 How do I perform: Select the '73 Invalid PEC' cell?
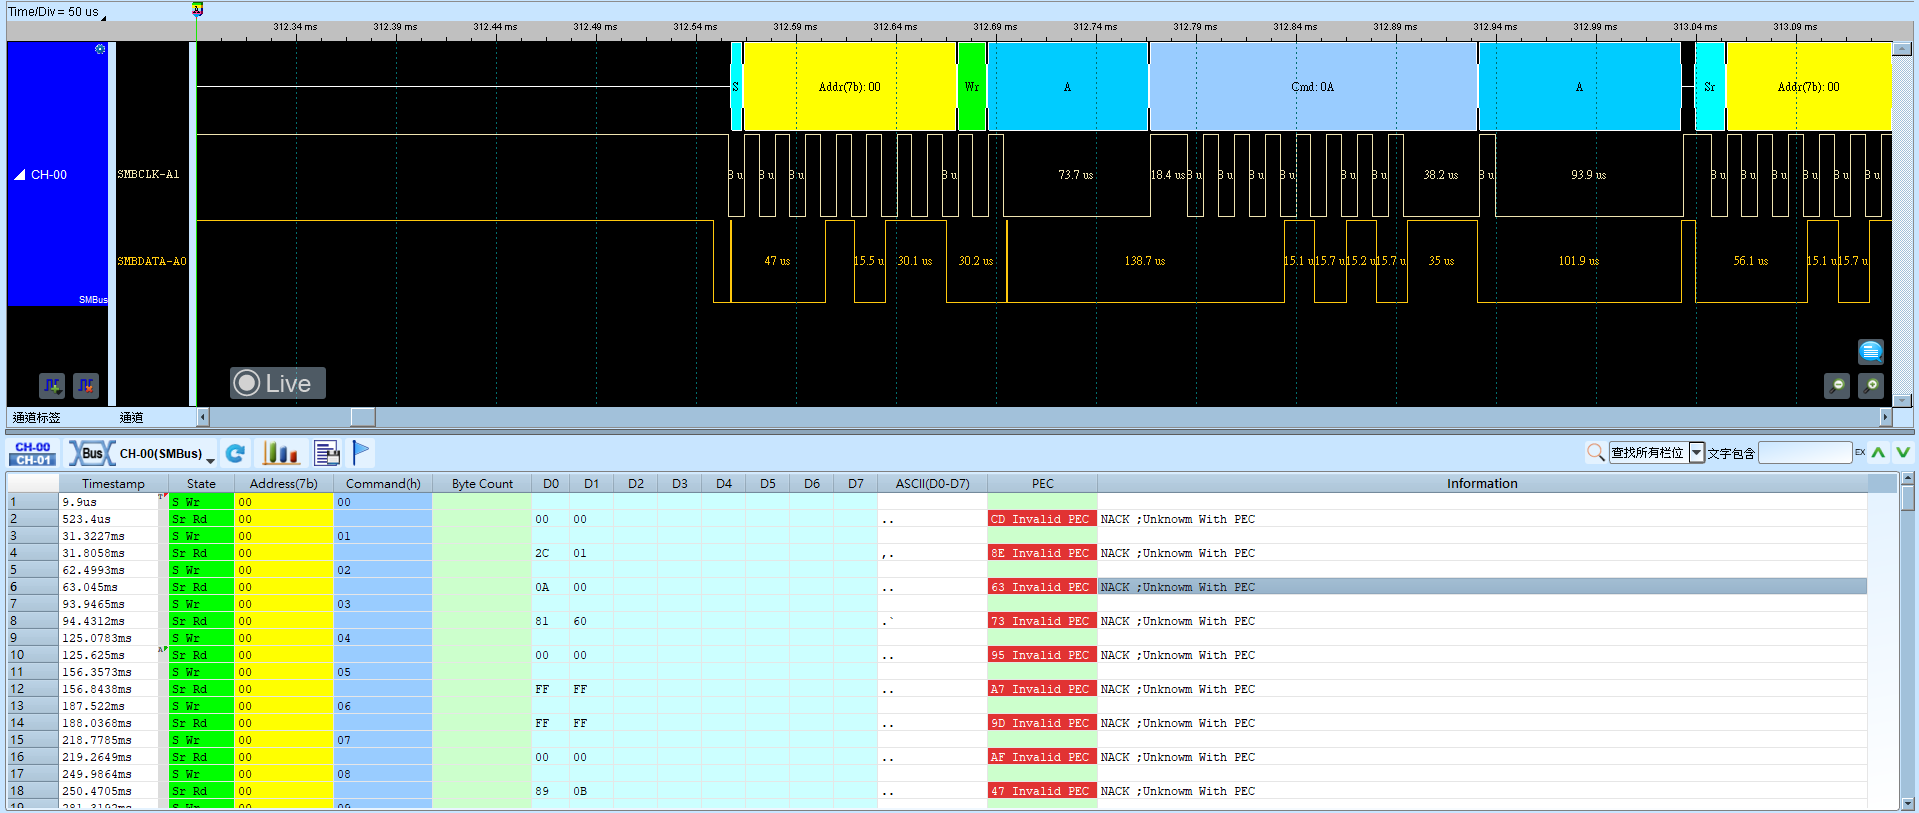1042,621
